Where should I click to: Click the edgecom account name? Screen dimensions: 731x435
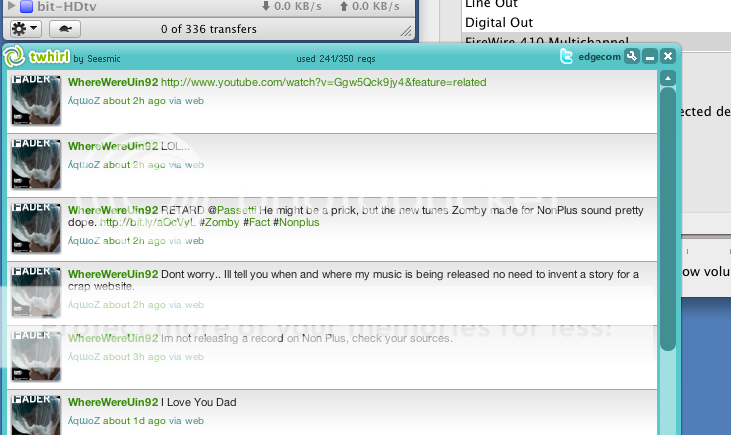coord(599,57)
